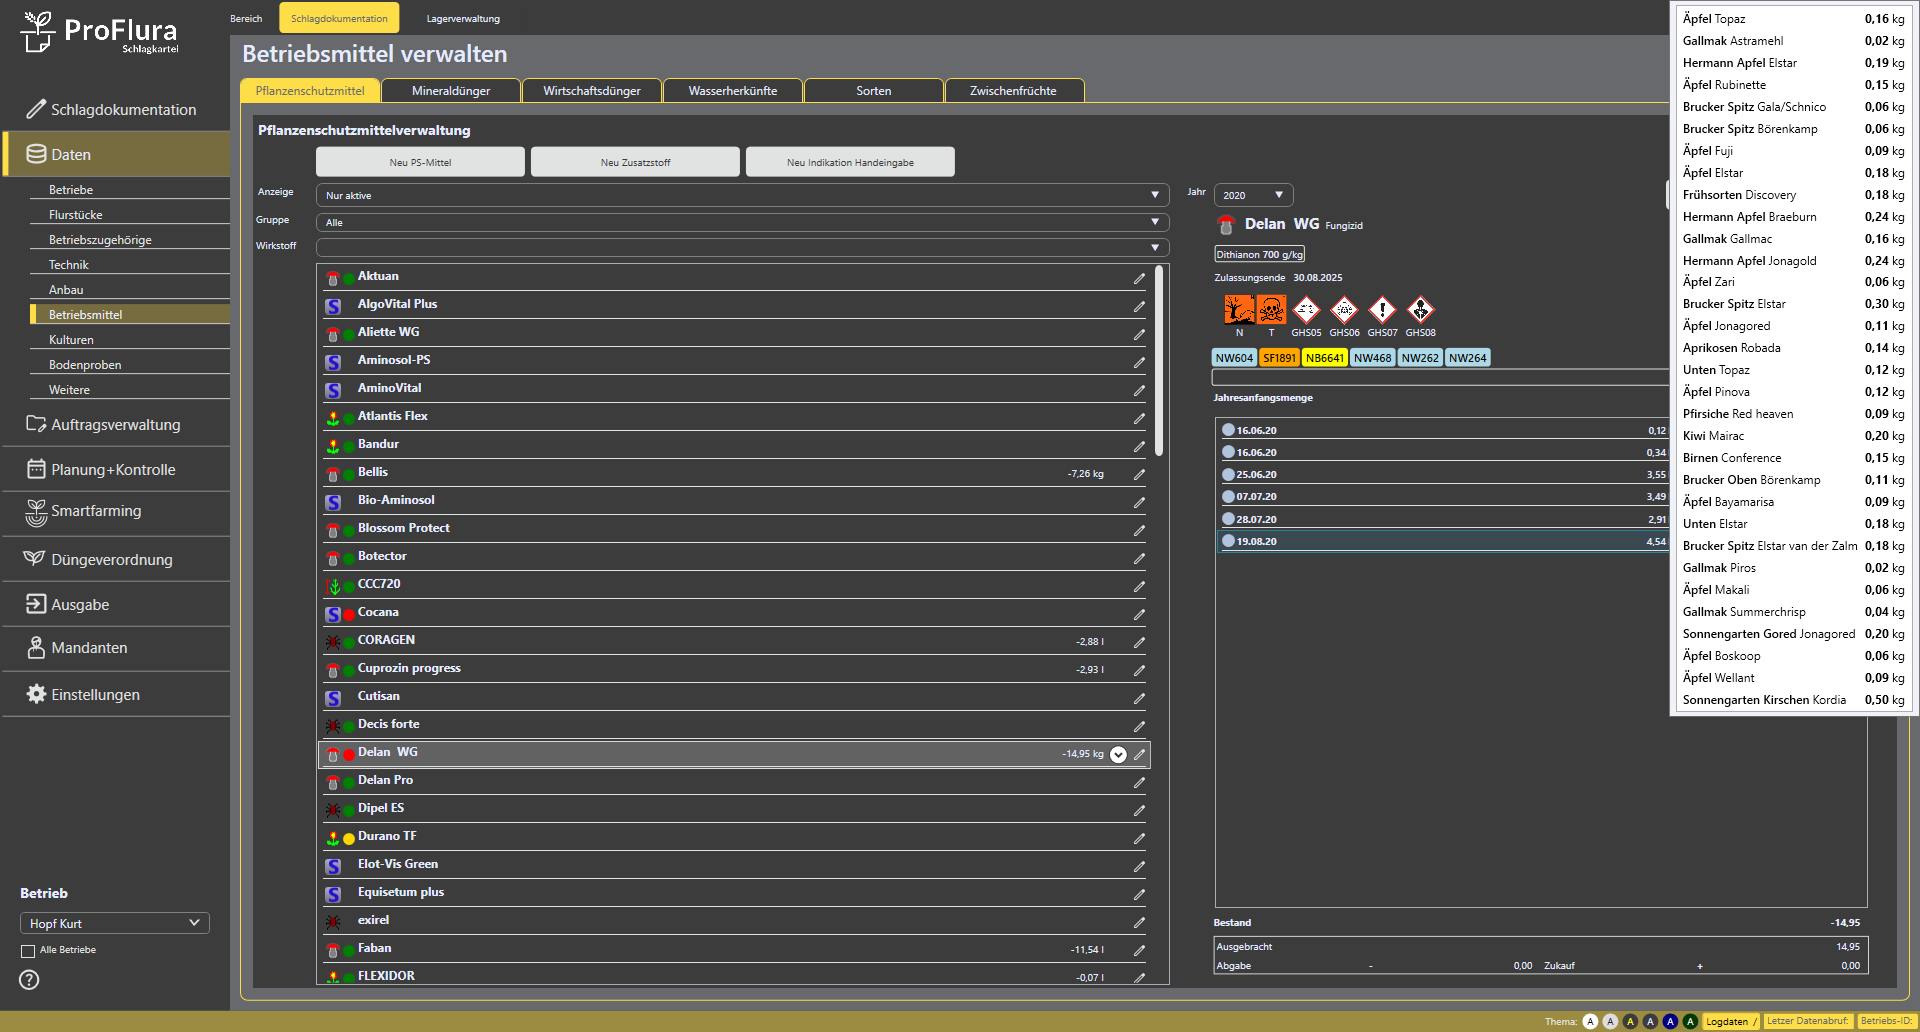Open the Lagerverwaltung top tab

pos(463,18)
